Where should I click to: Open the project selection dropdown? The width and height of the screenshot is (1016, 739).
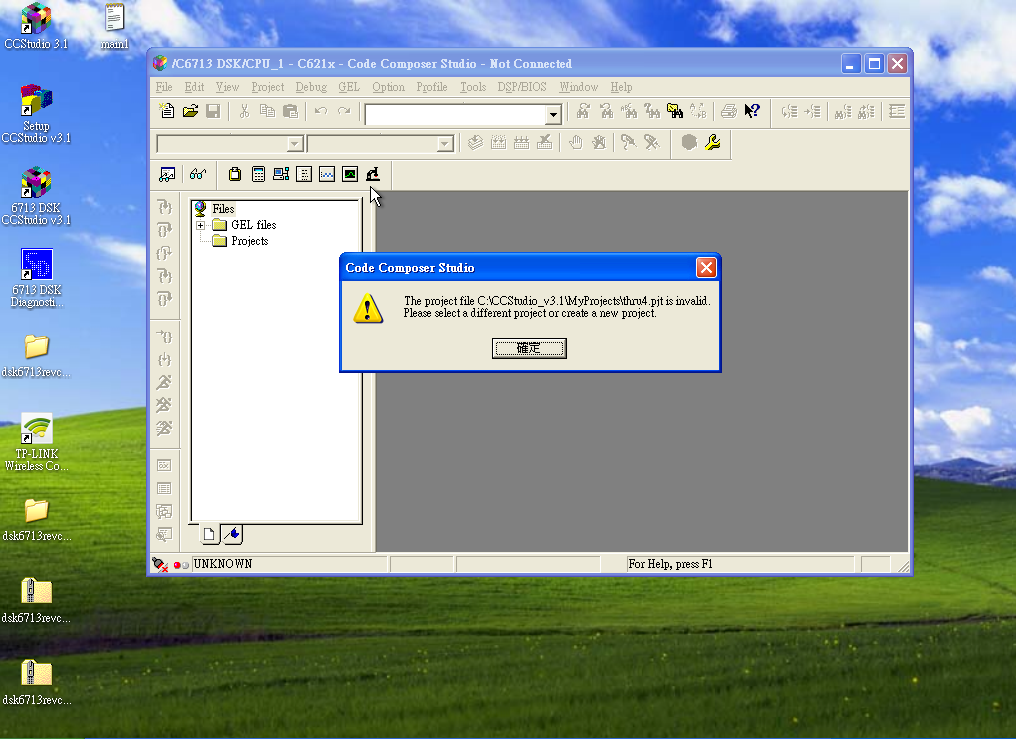(x=295, y=144)
